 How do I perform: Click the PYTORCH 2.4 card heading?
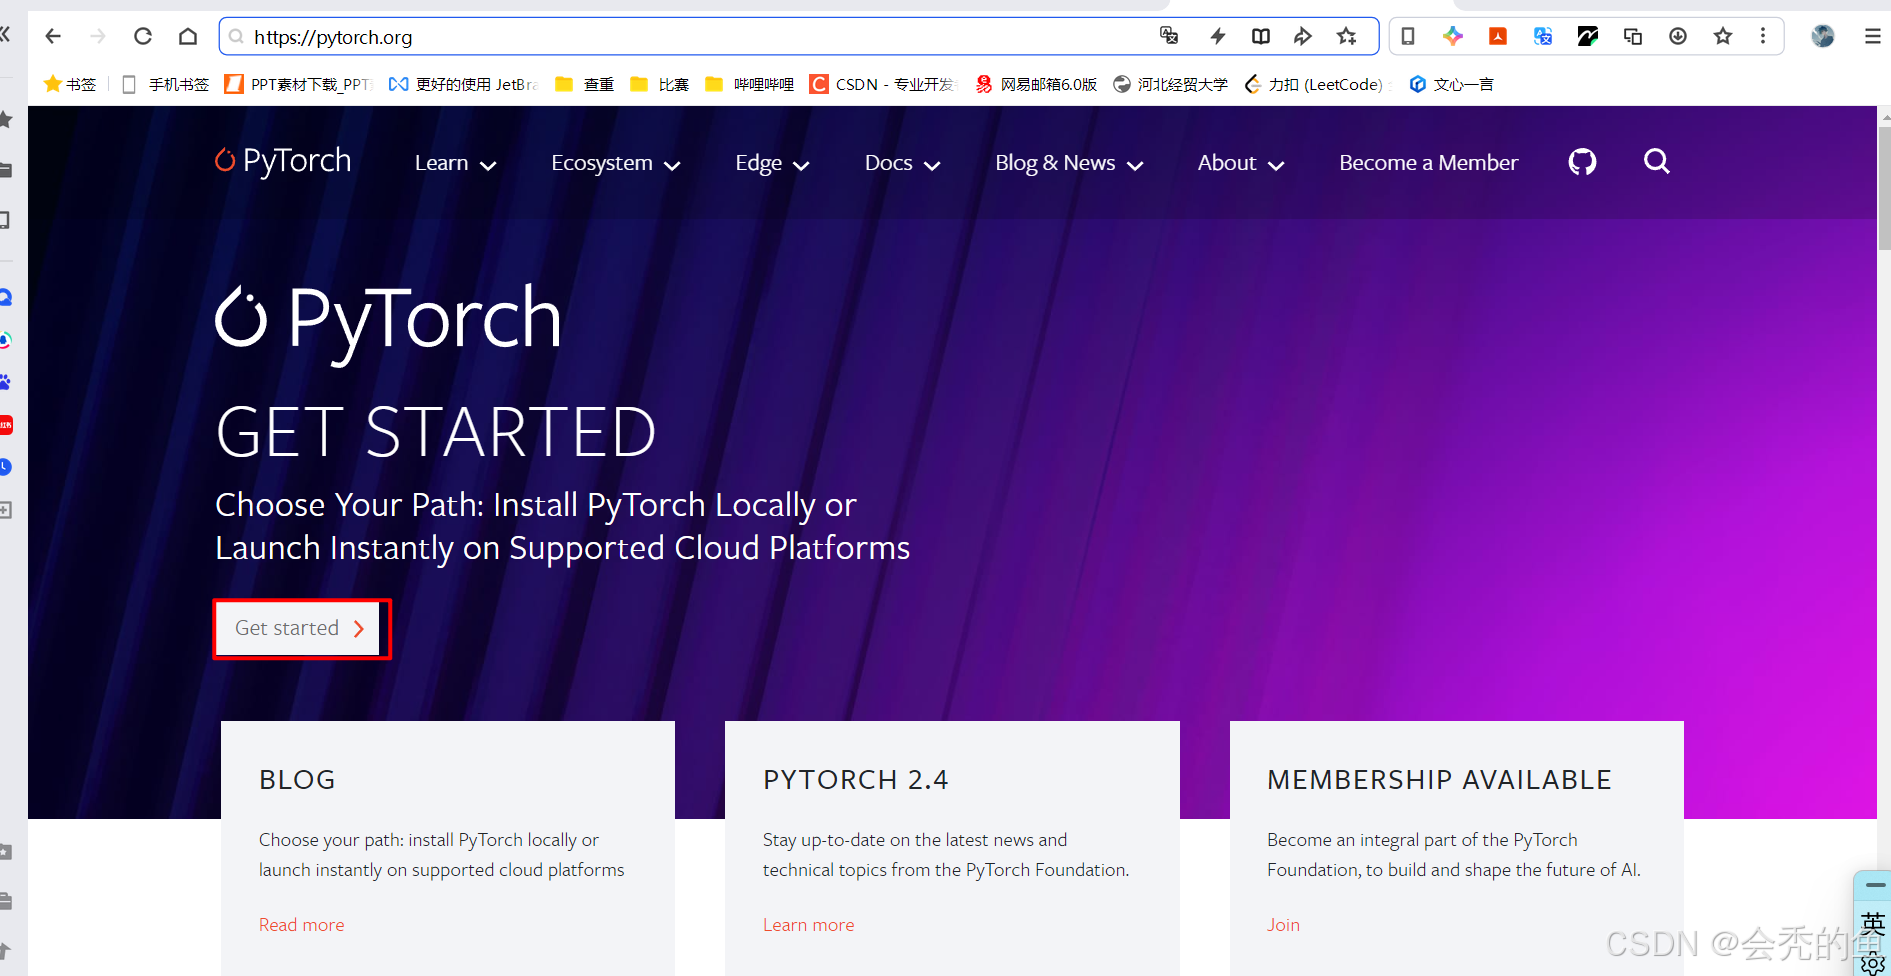tap(856, 780)
